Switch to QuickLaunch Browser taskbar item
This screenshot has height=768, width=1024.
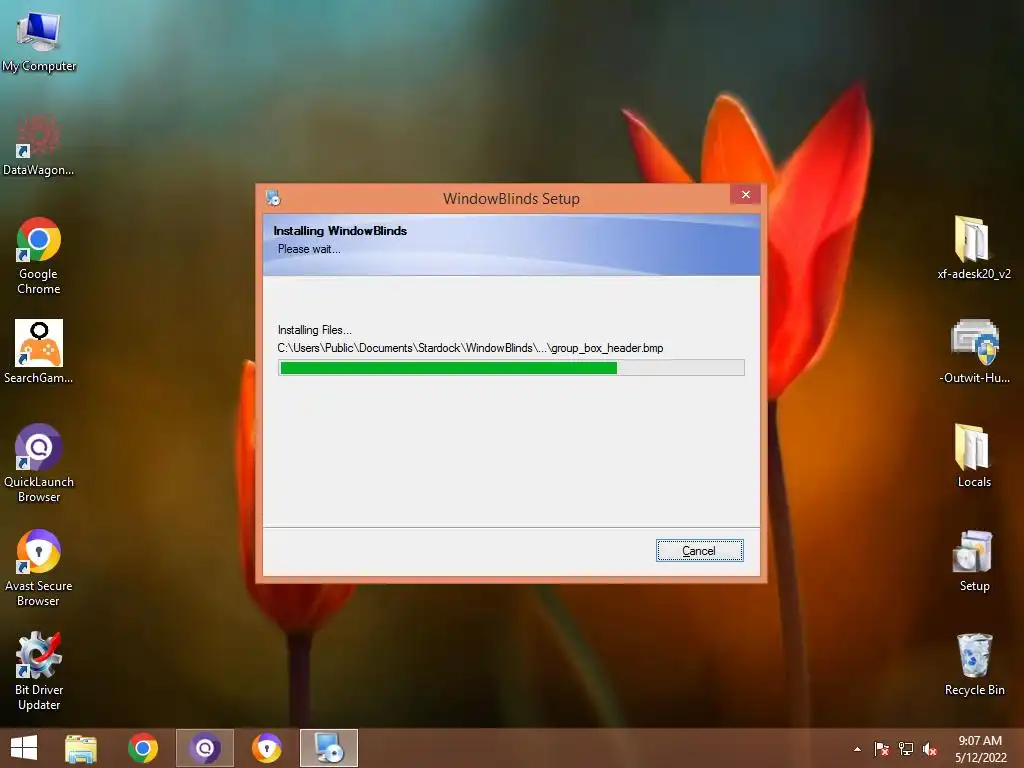(204, 748)
